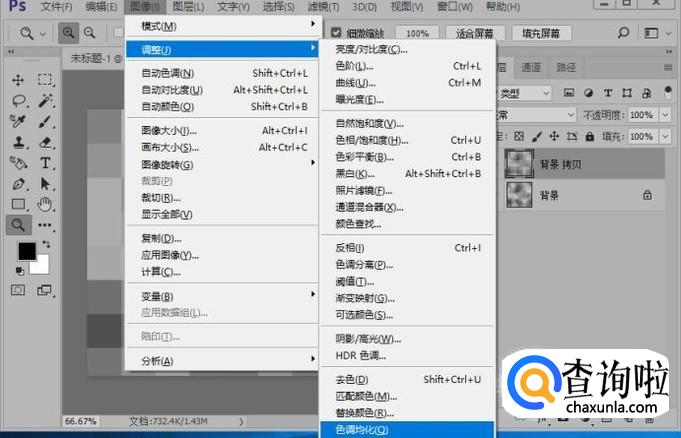Switch to the 通道 tab
681x438 pixels.
tap(531, 67)
